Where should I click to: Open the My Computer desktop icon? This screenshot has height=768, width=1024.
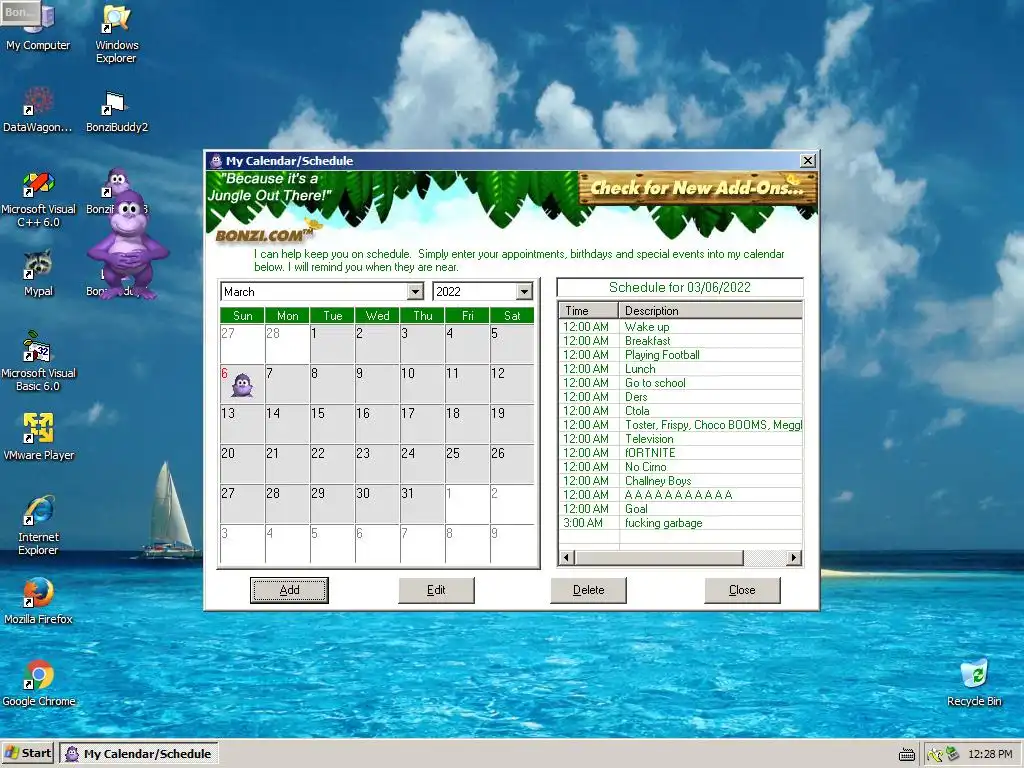pos(38,26)
